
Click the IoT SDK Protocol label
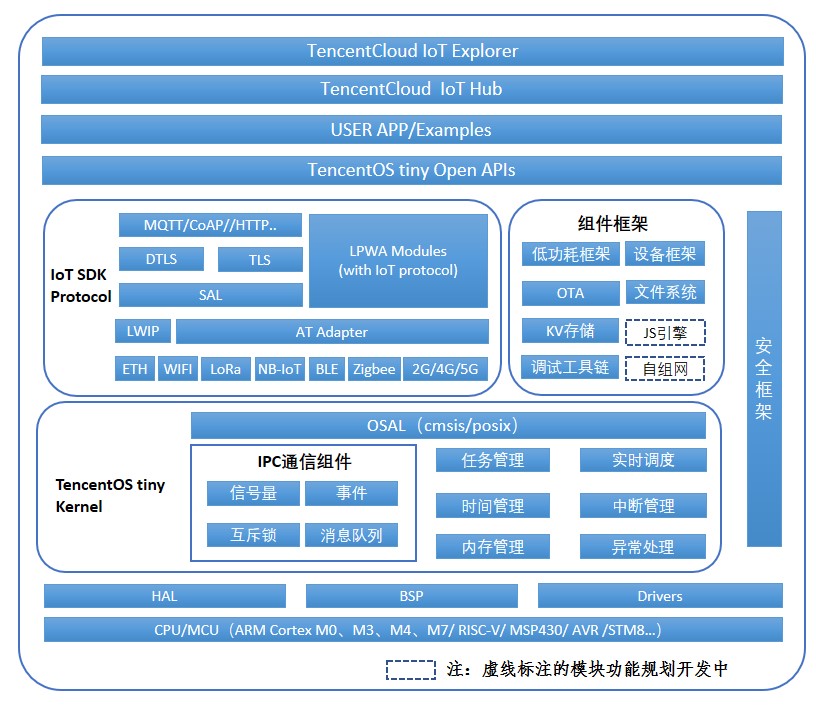tap(81, 285)
